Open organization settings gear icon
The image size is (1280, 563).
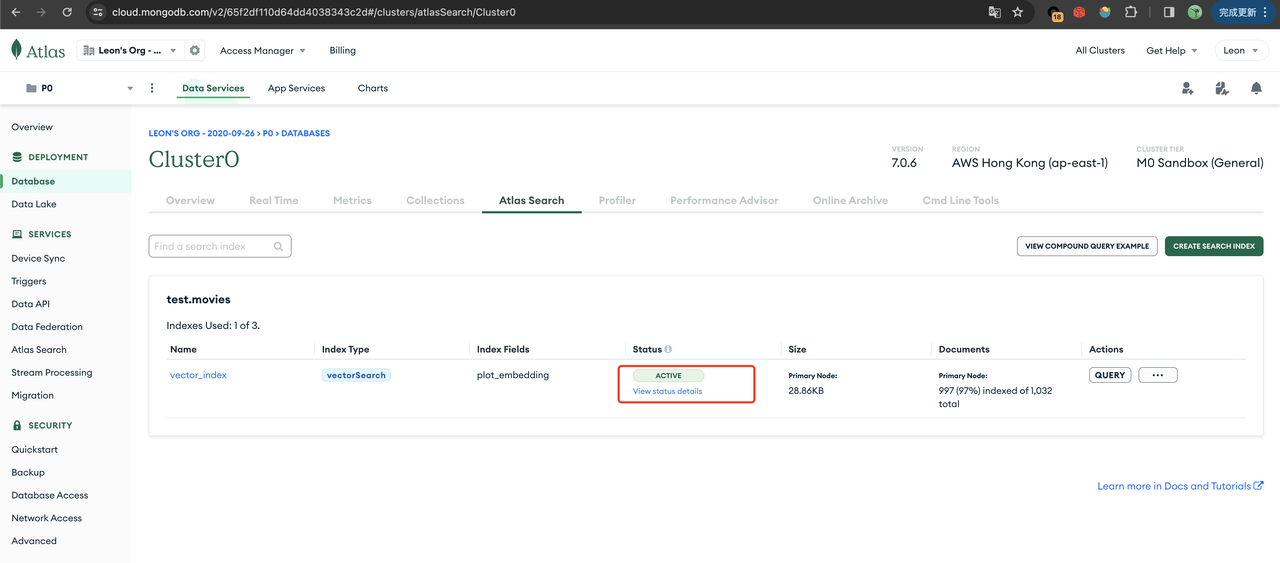pyautogui.click(x=195, y=51)
